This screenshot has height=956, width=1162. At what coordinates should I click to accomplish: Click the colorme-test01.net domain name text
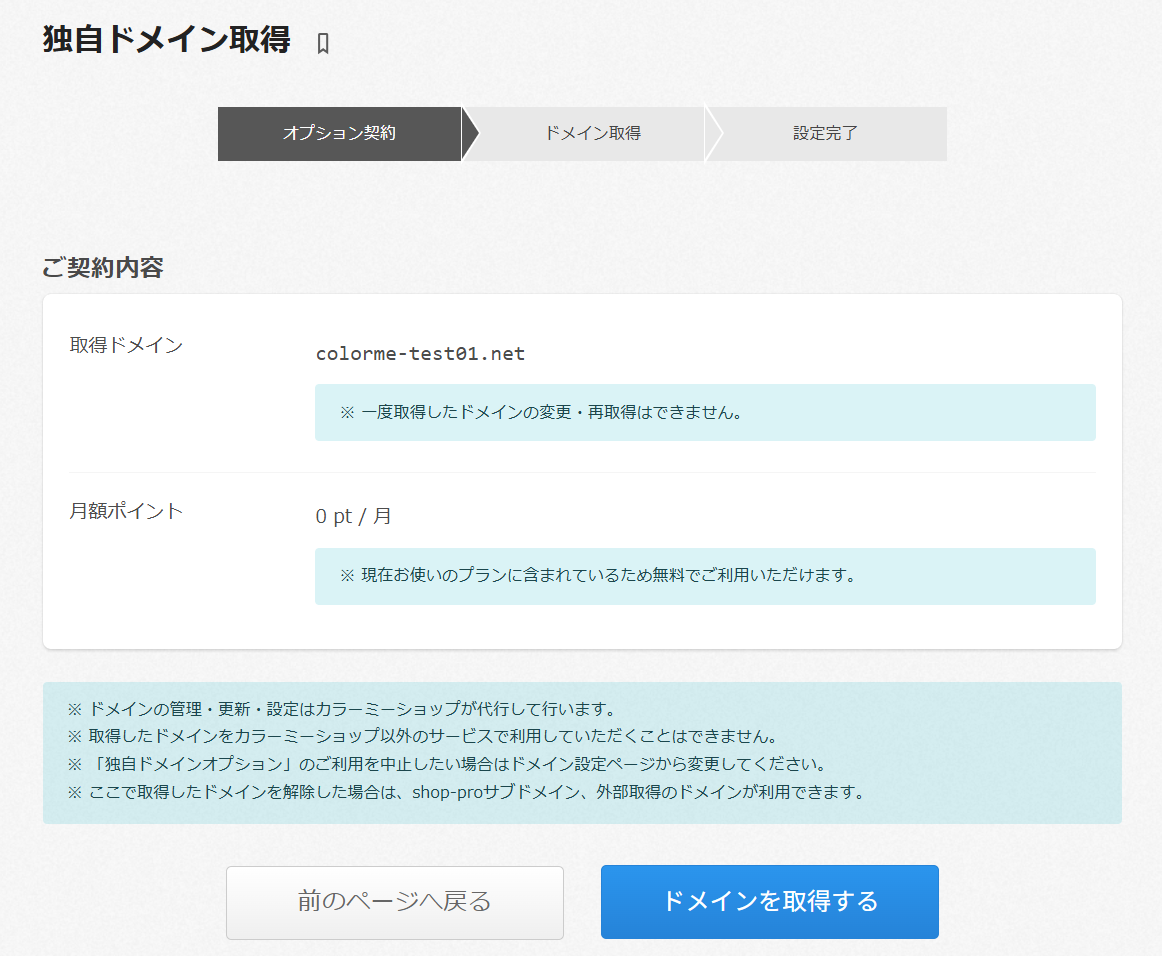point(420,354)
